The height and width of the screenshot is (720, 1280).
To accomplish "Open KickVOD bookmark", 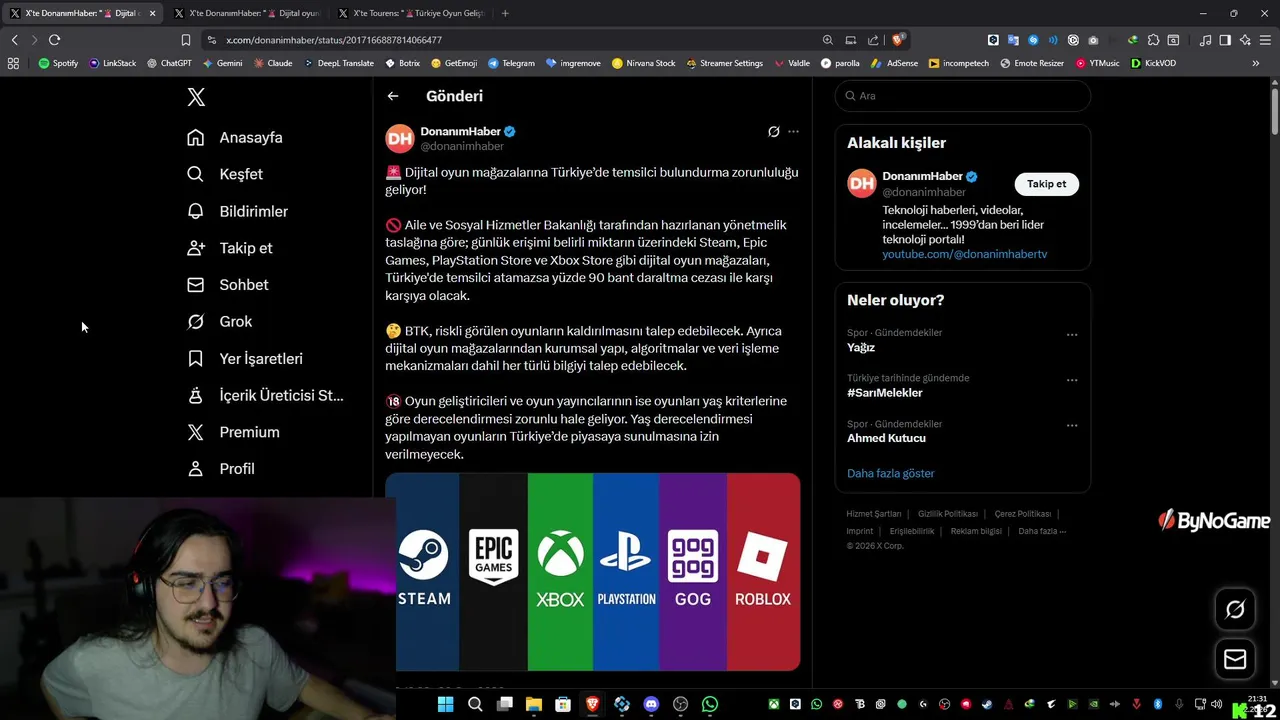I will 1153,63.
